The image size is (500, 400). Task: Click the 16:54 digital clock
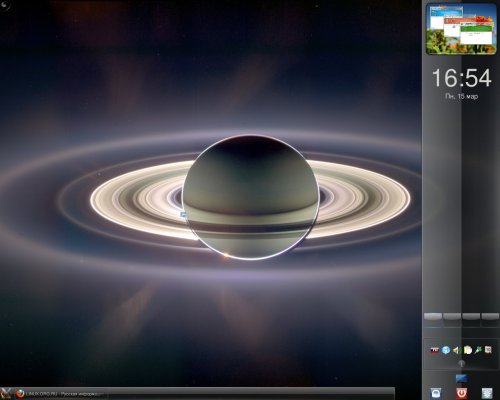(461, 78)
